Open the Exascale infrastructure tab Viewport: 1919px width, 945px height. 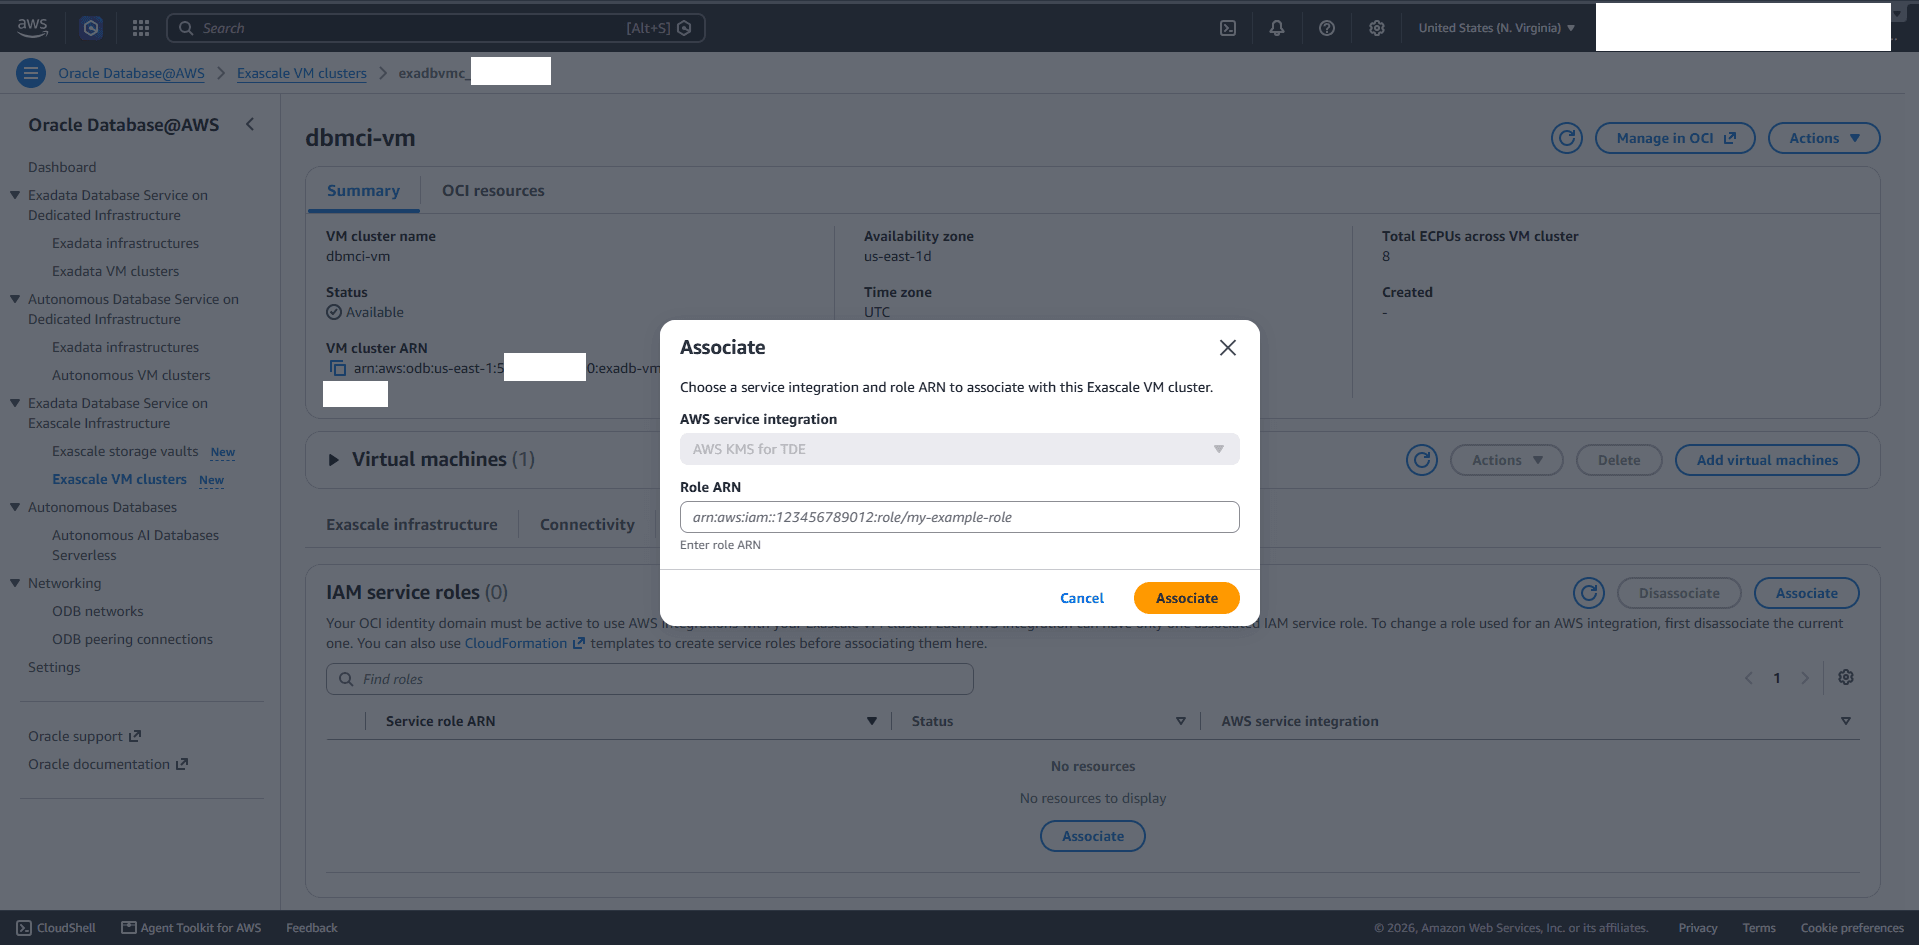(x=412, y=525)
